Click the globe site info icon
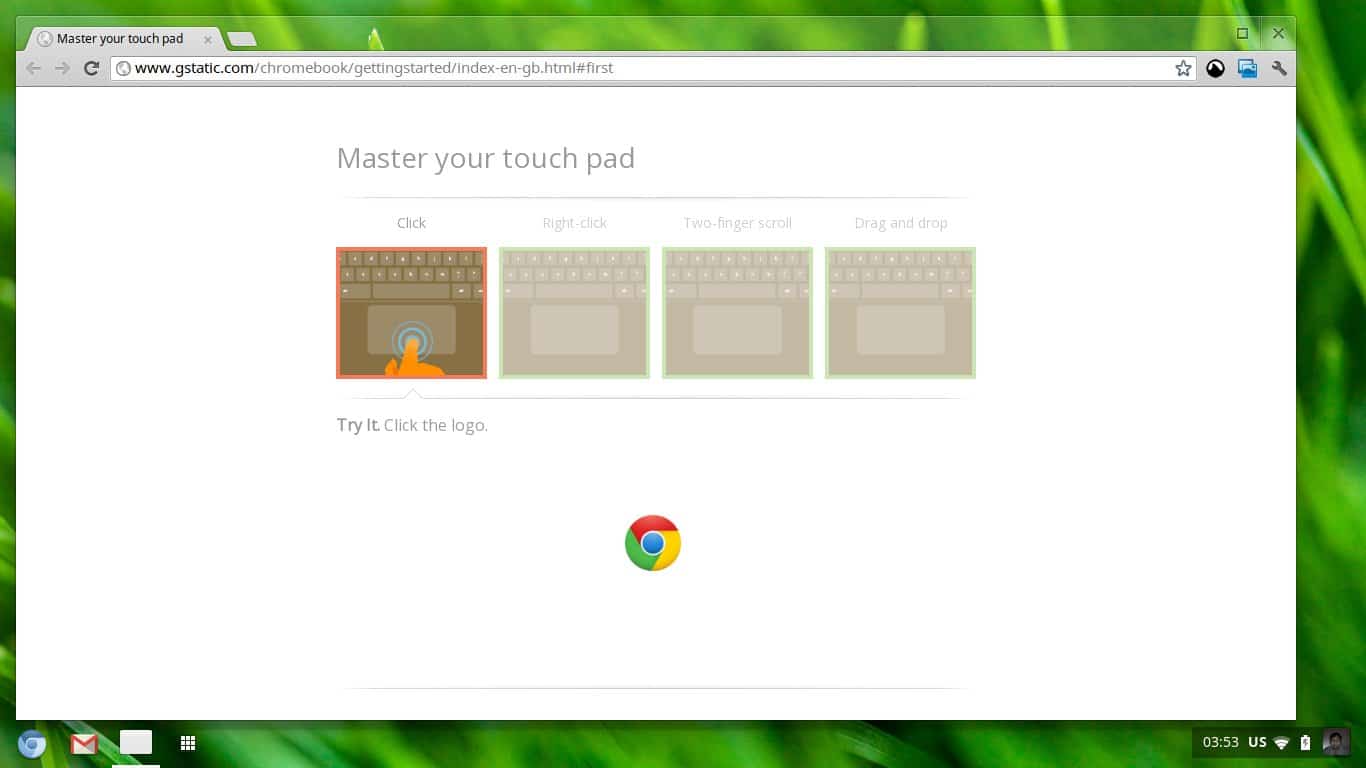The height and width of the screenshot is (768, 1366). click(x=124, y=68)
